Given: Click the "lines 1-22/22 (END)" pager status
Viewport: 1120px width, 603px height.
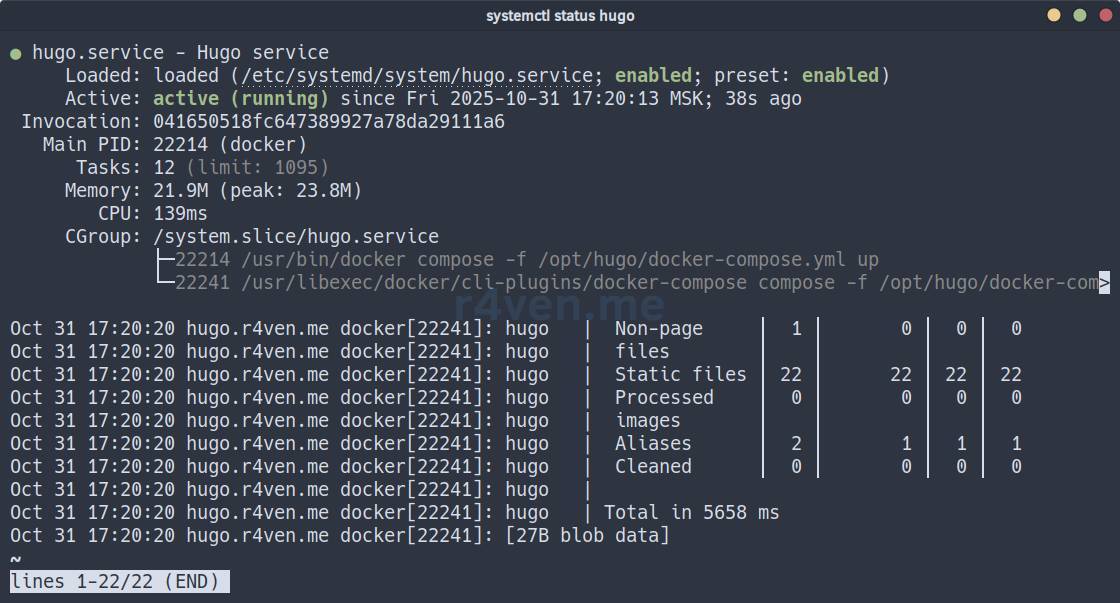Looking at the screenshot, I should (x=120, y=582).
